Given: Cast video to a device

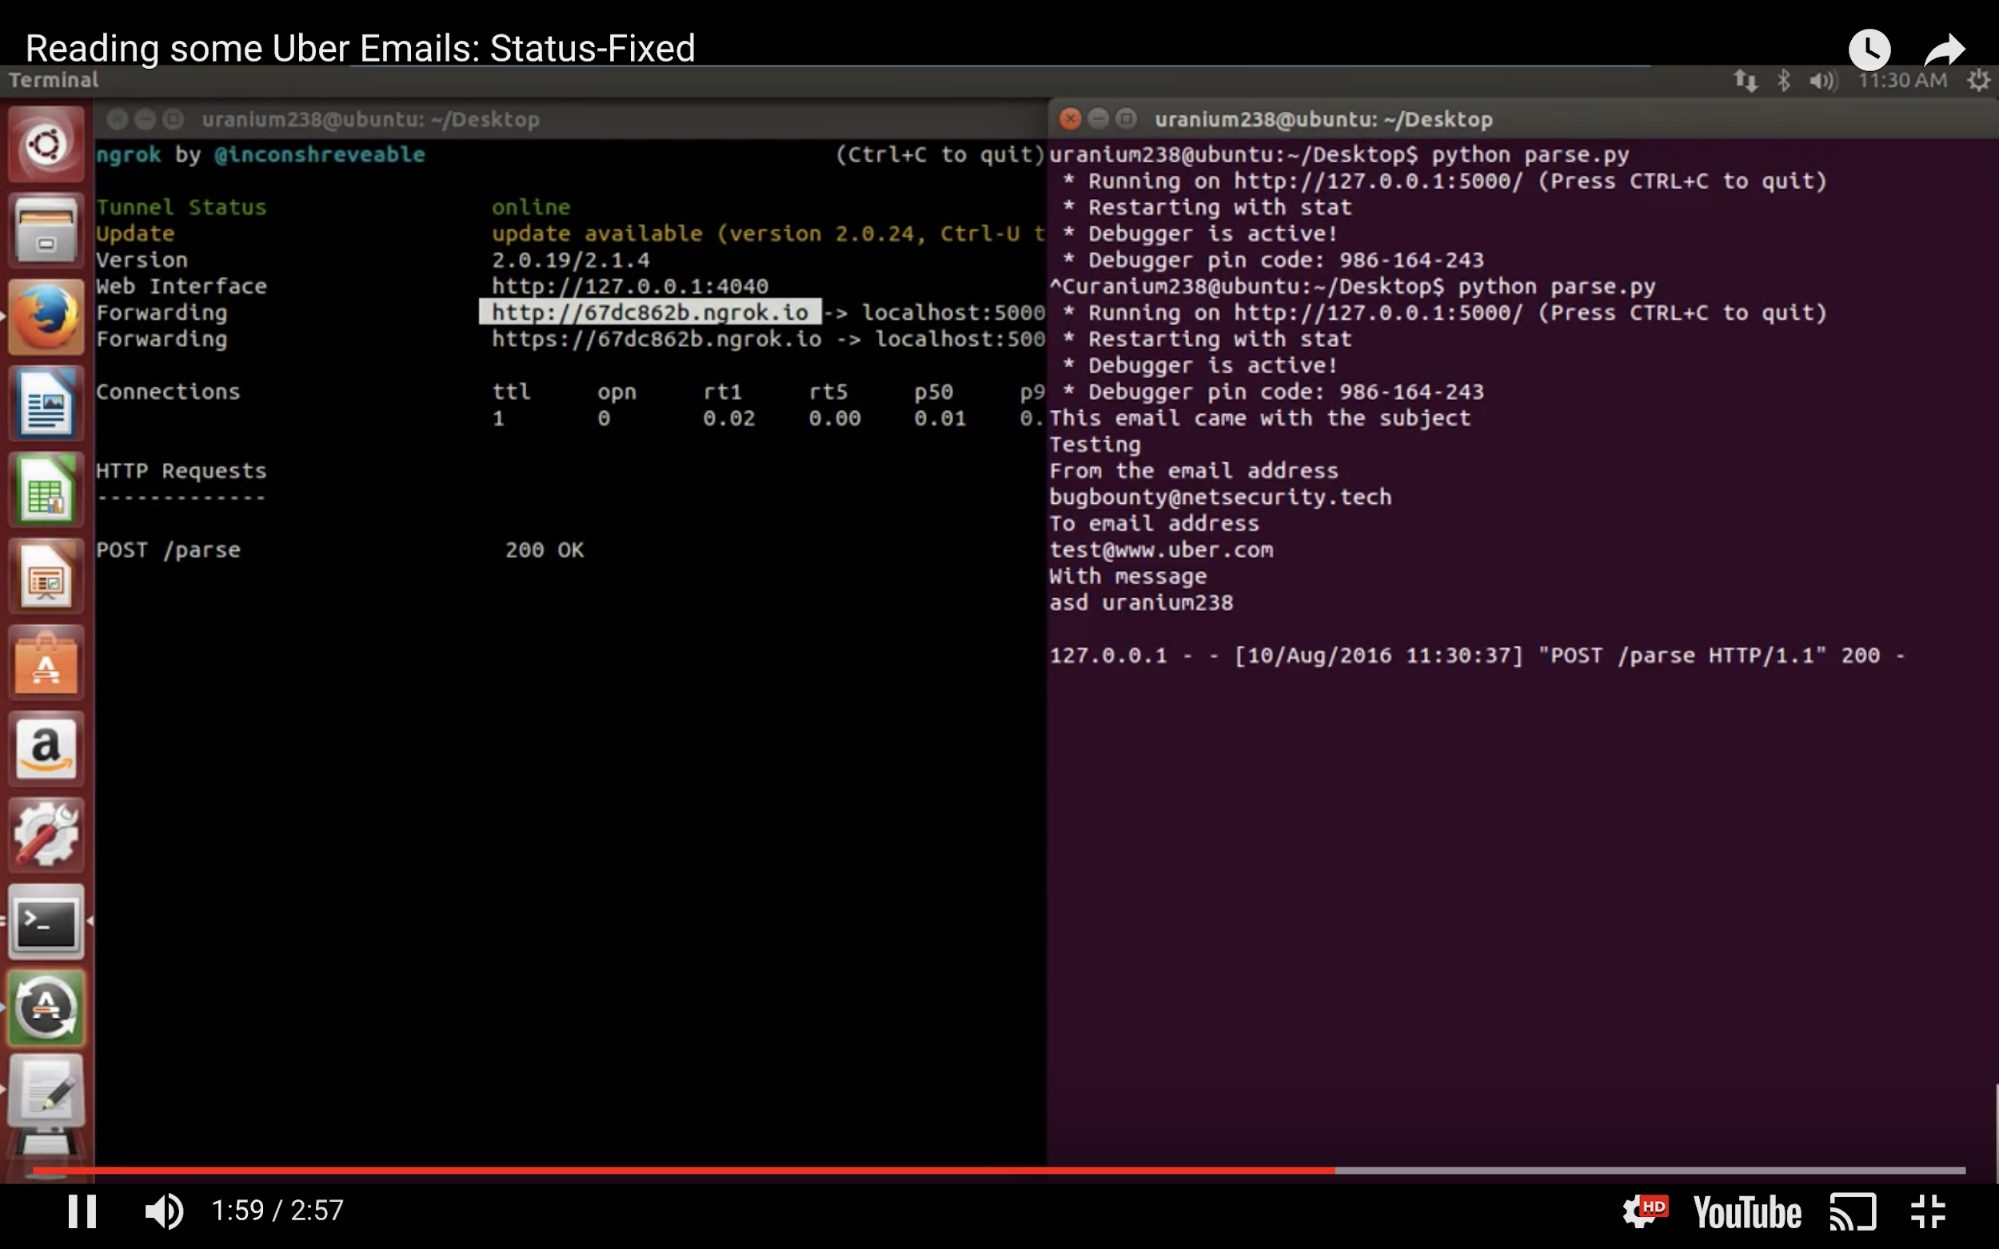Looking at the screenshot, I should tap(1852, 1212).
